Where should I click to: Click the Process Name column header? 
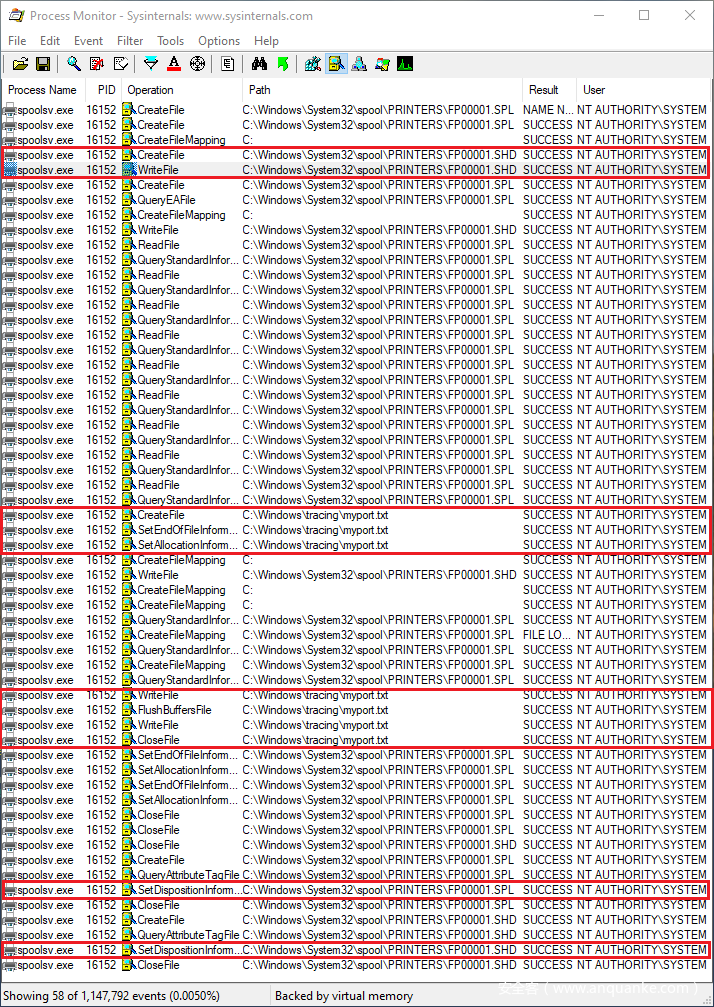[x=43, y=90]
